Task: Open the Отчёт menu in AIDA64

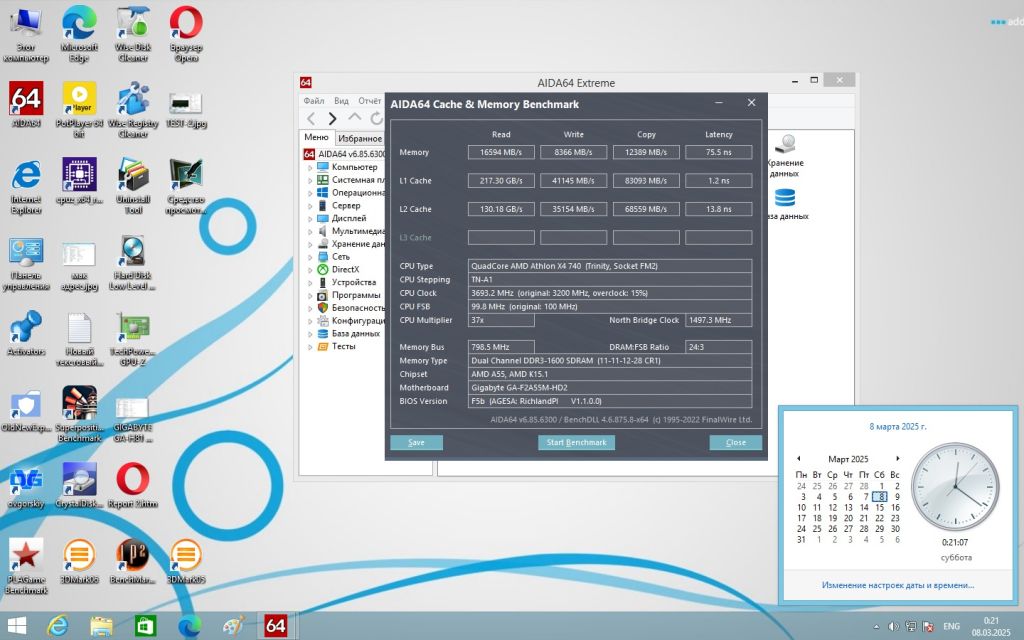Action: pos(370,101)
